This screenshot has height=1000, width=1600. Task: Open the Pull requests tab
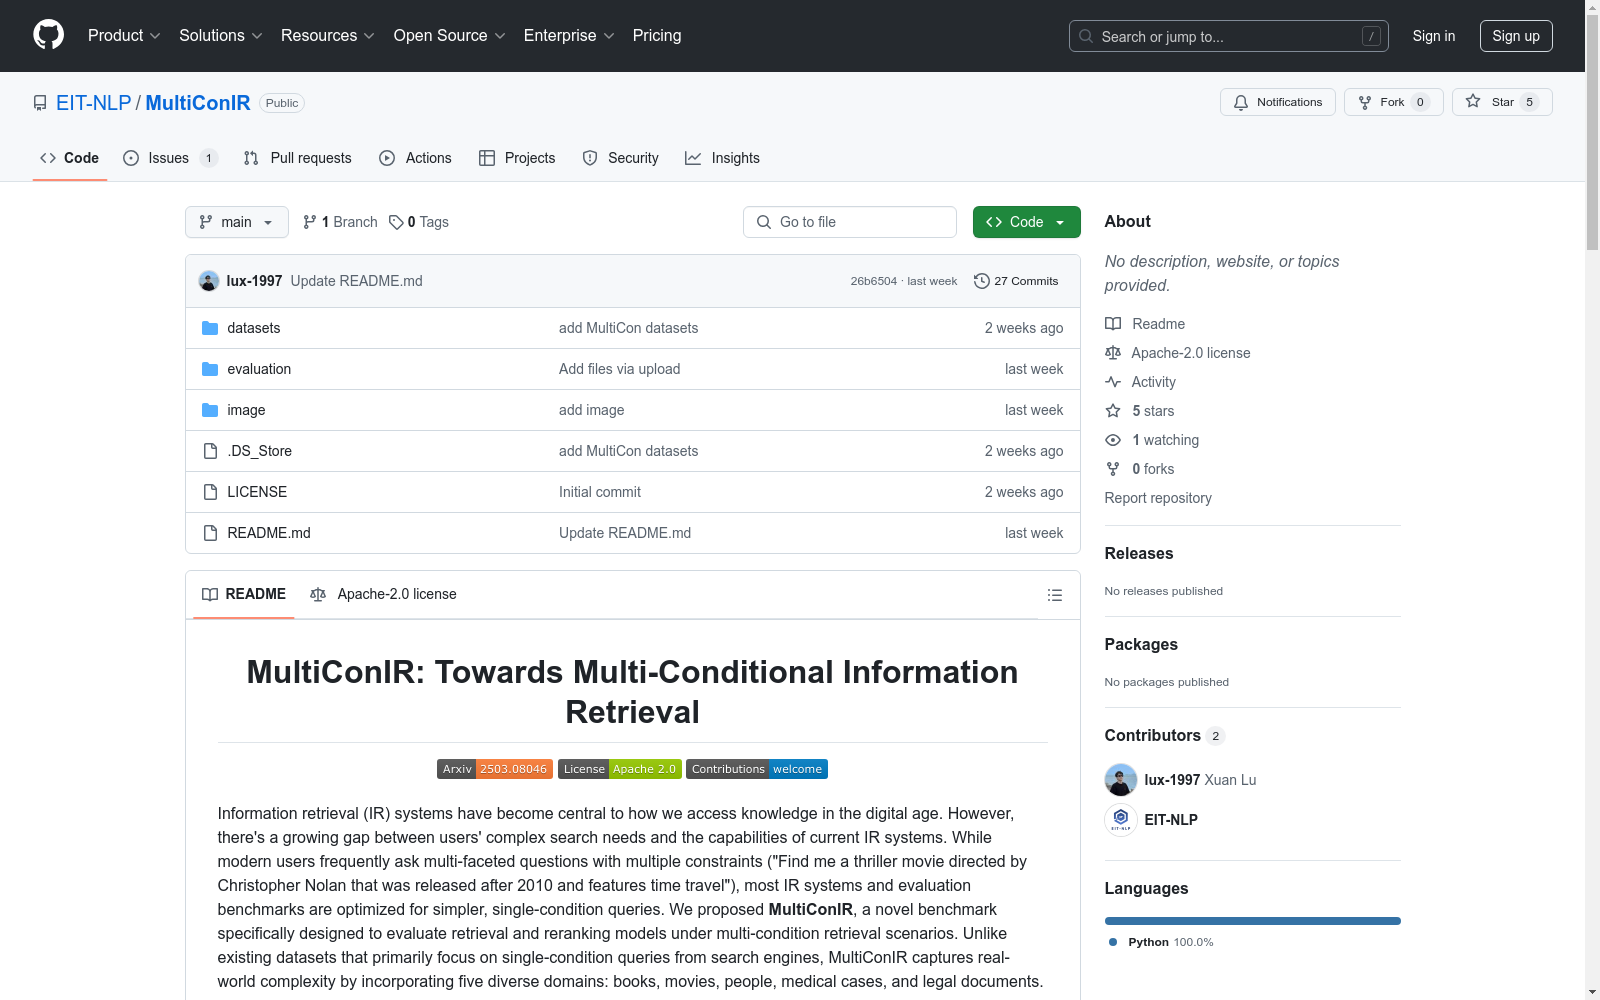pos(298,158)
